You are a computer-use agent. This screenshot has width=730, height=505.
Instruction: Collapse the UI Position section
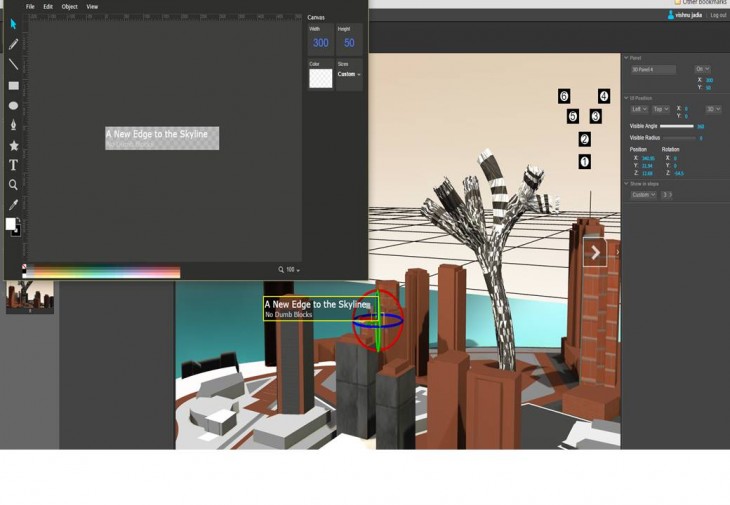[626, 98]
